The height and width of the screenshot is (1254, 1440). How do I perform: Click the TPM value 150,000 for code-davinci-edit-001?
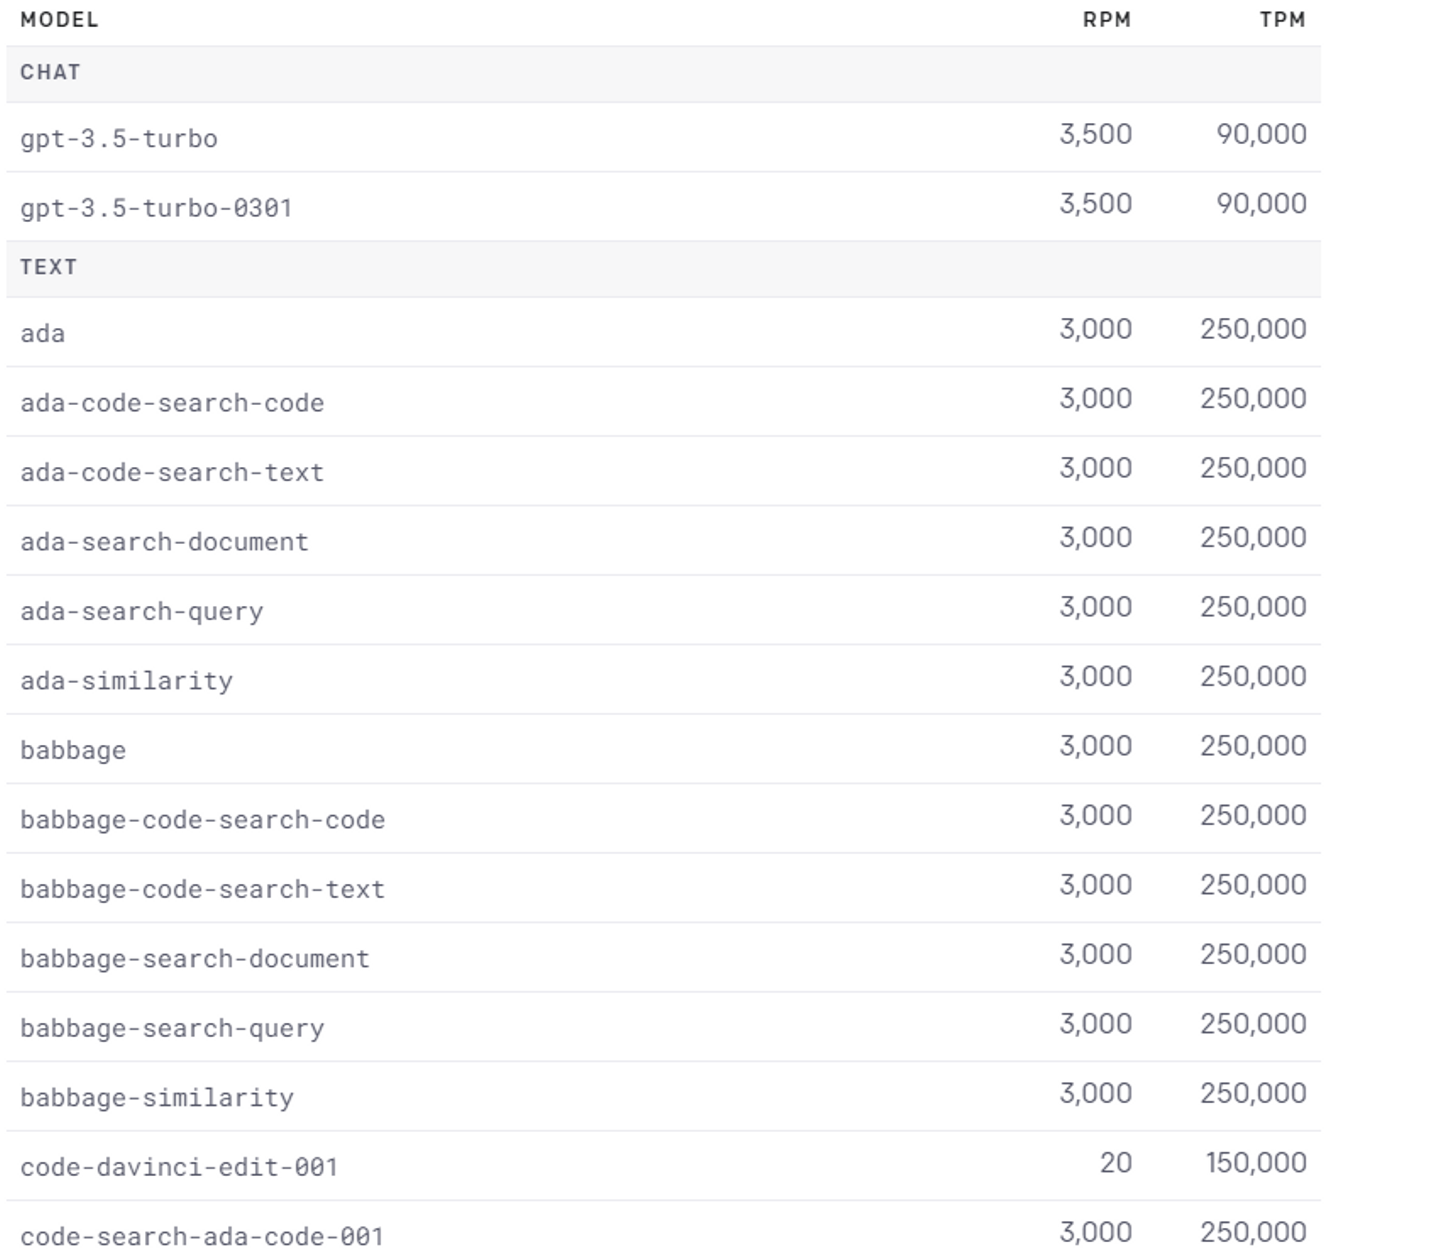coord(1256,1163)
